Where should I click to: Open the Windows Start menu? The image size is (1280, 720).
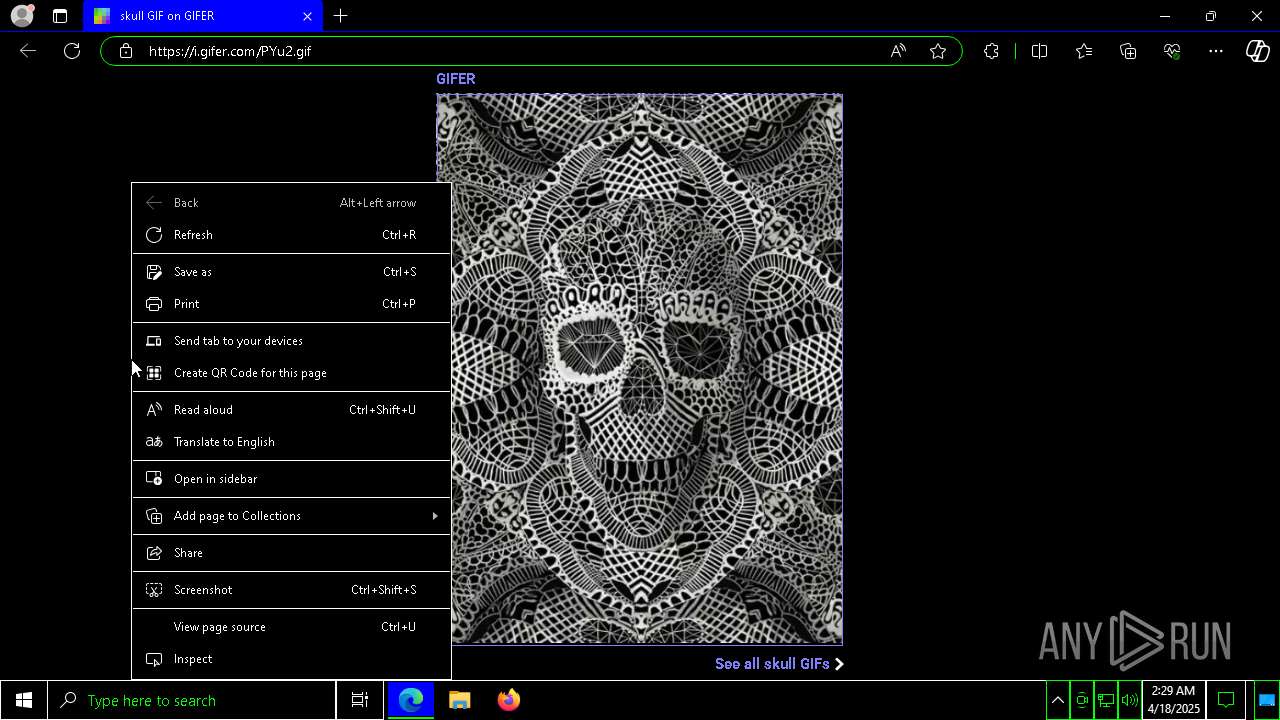24,700
